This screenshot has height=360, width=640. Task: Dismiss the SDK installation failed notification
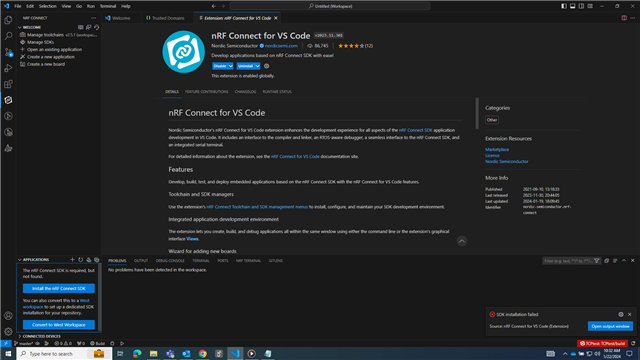(629, 314)
